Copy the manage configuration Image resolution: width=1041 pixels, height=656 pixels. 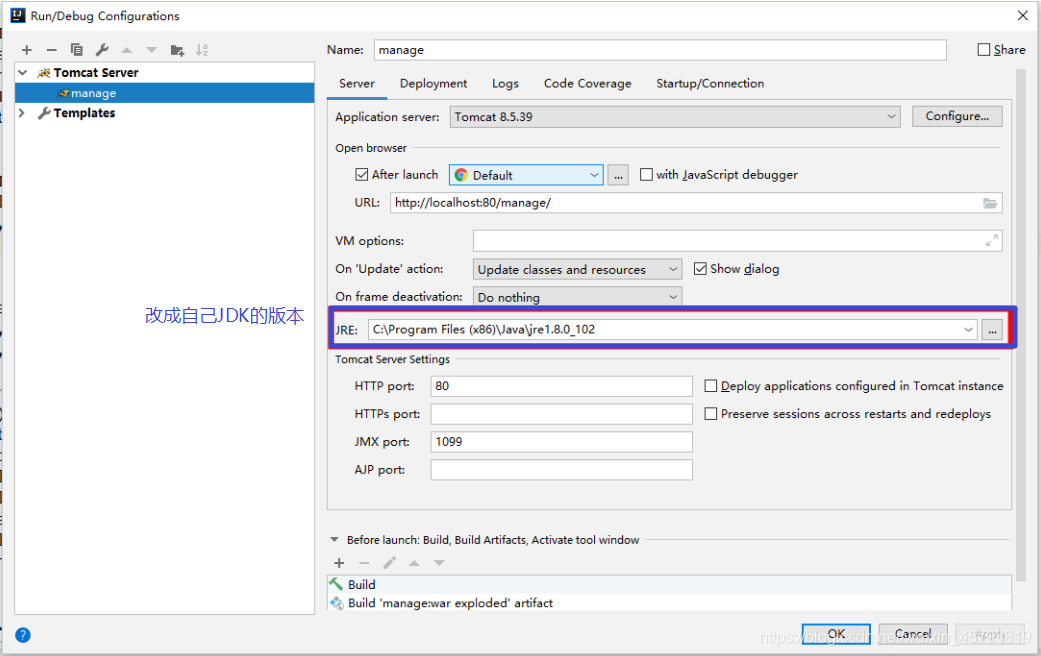pyautogui.click(x=76, y=49)
